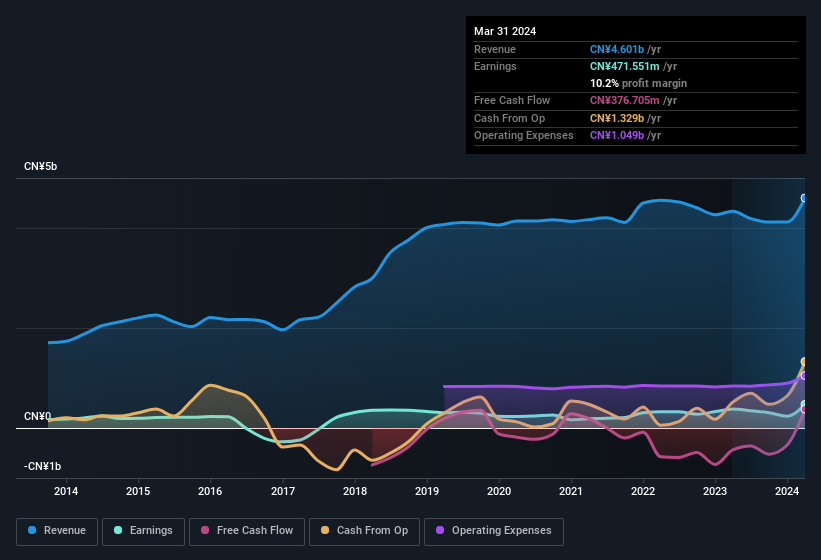Click the CN¥376.705m free cash flow value

625,100
